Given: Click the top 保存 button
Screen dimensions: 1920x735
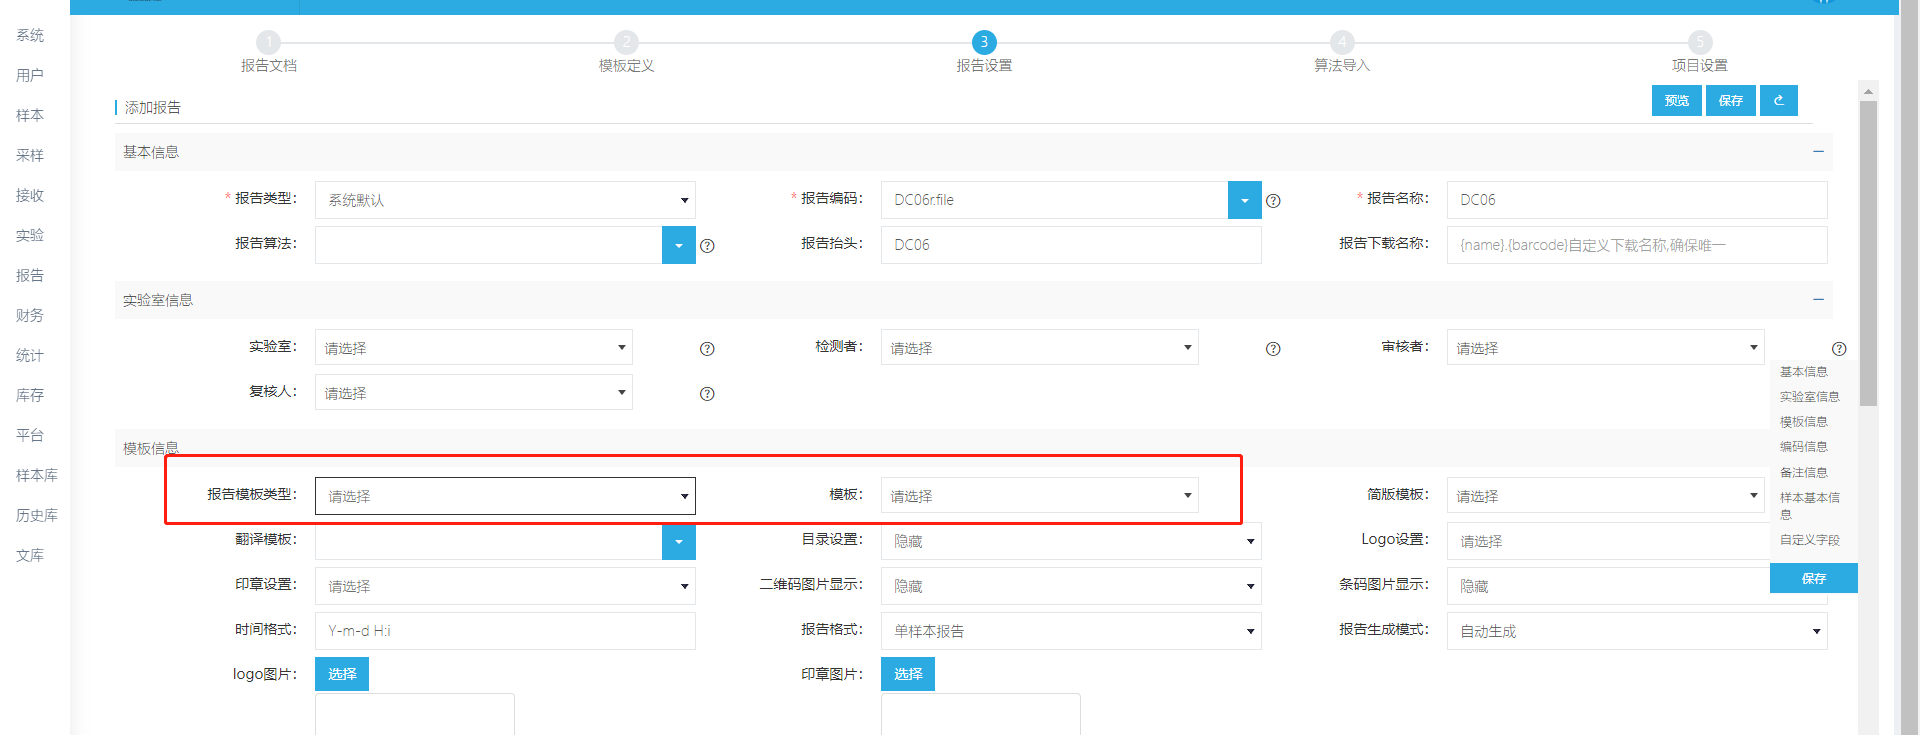Looking at the screenshot, I should [1731, 100].
